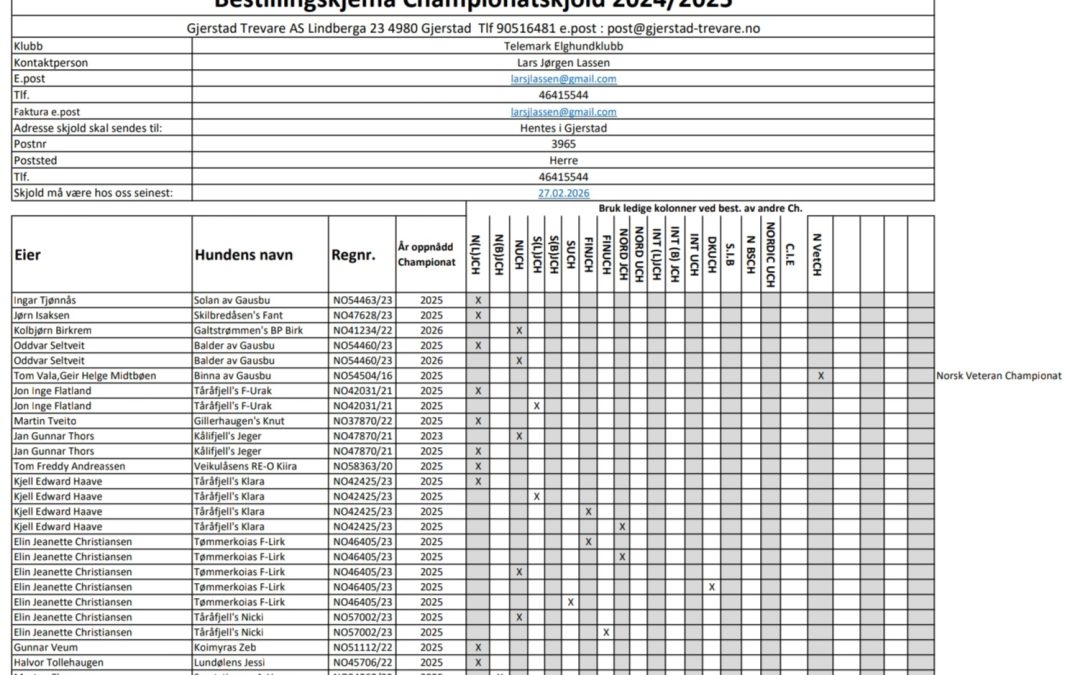This screenshot has height=675, width=1080.
Task: Click the year 2023 in the championship column
Action: coord(432,436)
